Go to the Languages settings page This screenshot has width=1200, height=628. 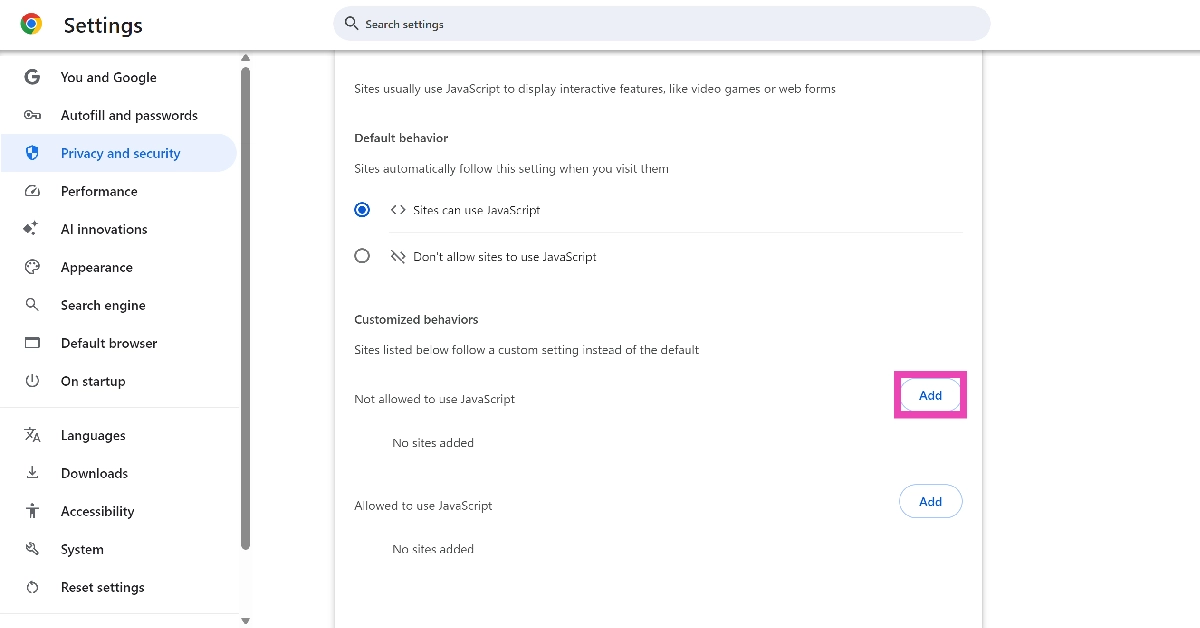tap(93, 435)
